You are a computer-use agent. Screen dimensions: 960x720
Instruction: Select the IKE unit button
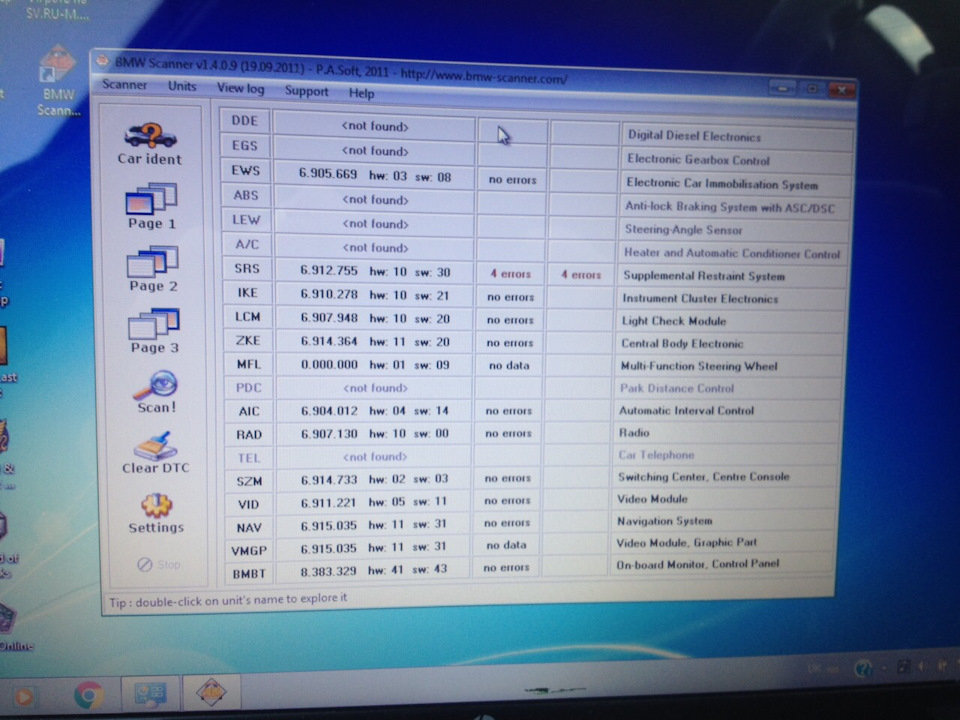point(247,293)
